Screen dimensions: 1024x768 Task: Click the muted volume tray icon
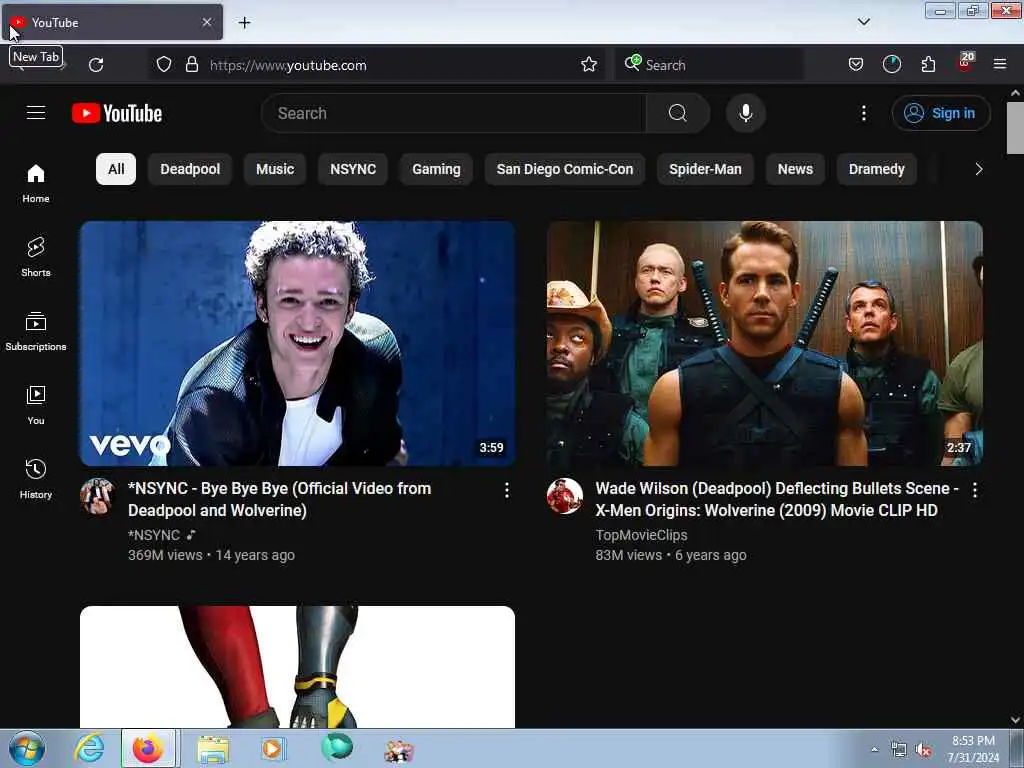(923, 750)
